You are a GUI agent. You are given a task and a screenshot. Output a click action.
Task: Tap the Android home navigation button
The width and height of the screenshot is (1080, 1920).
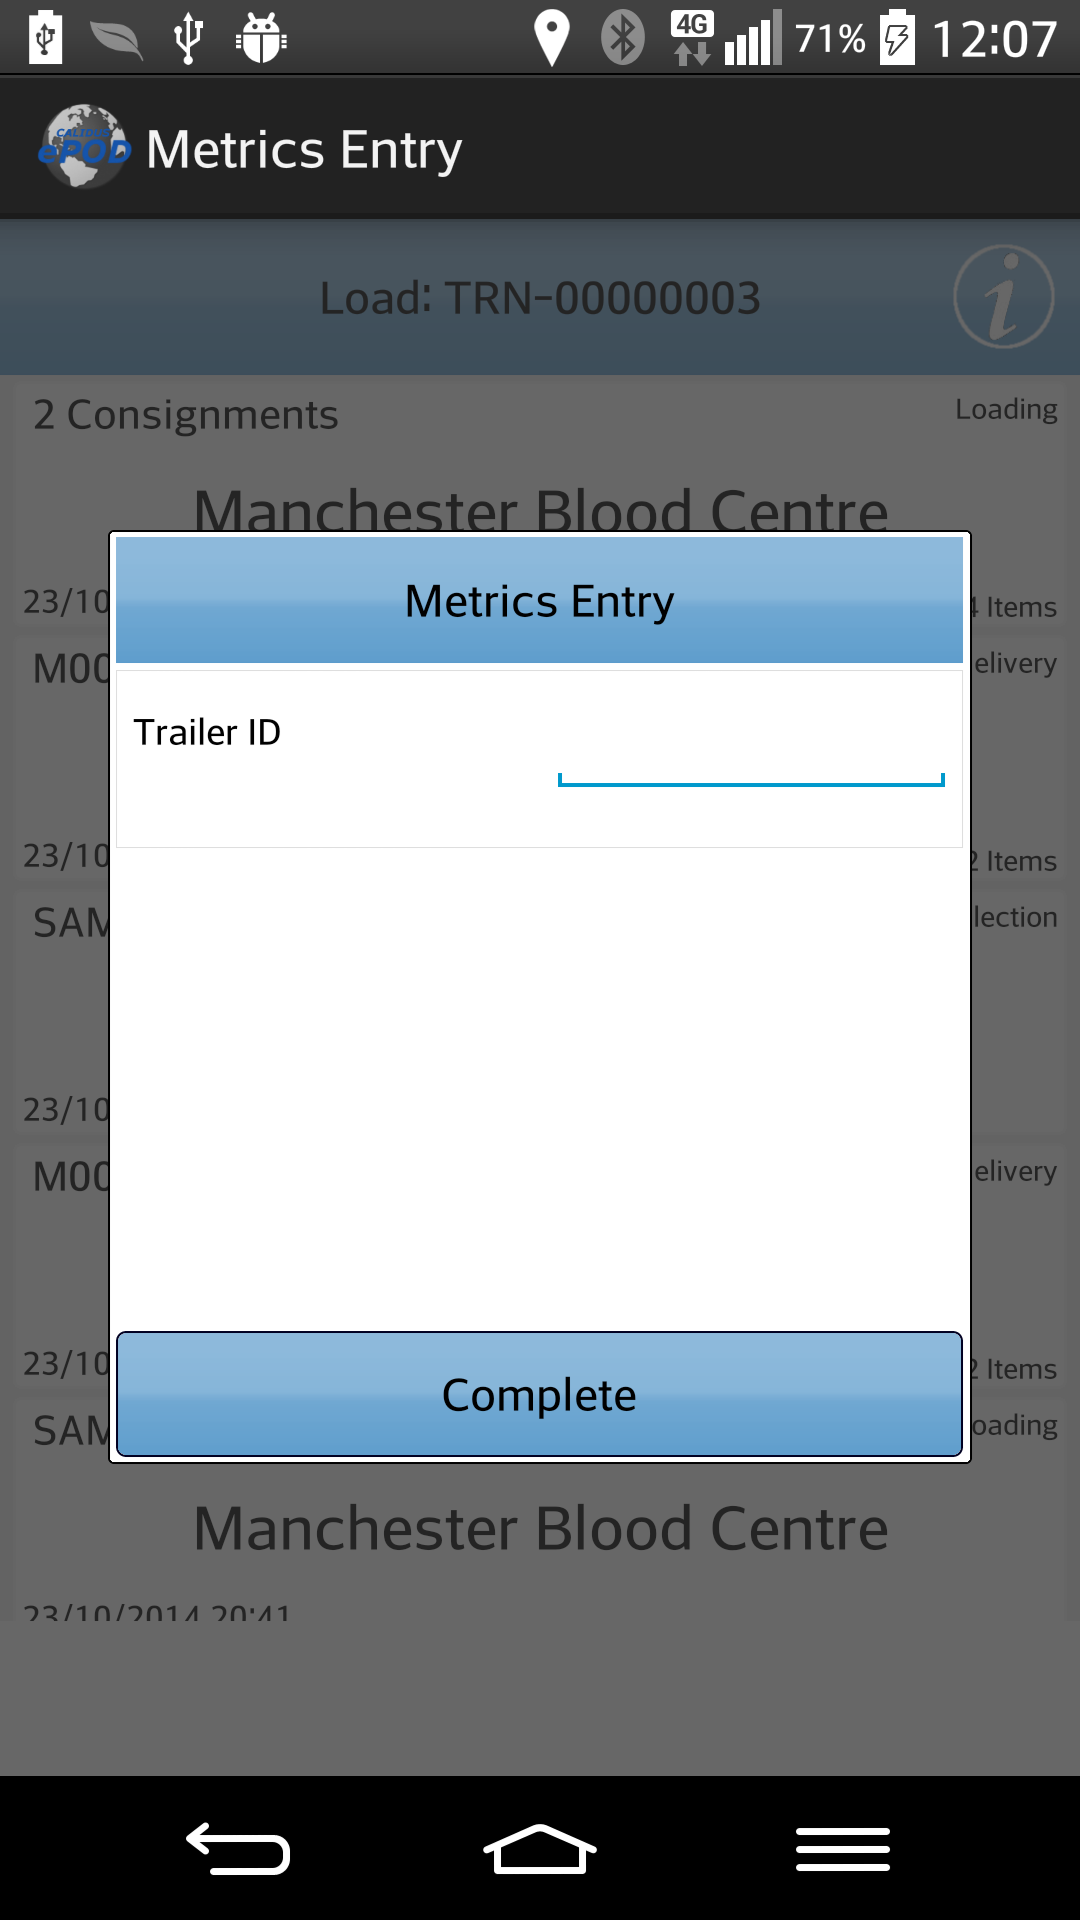pos(540,1848)
